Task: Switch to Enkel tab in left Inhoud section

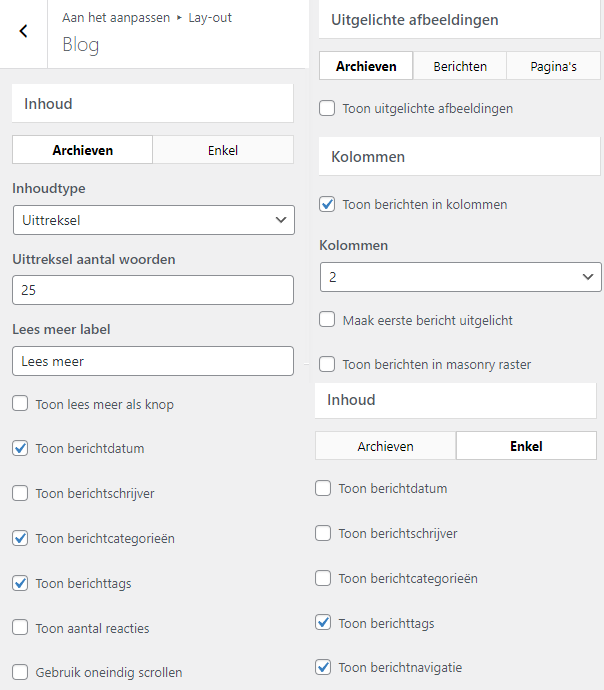Action: click(223, 150)
